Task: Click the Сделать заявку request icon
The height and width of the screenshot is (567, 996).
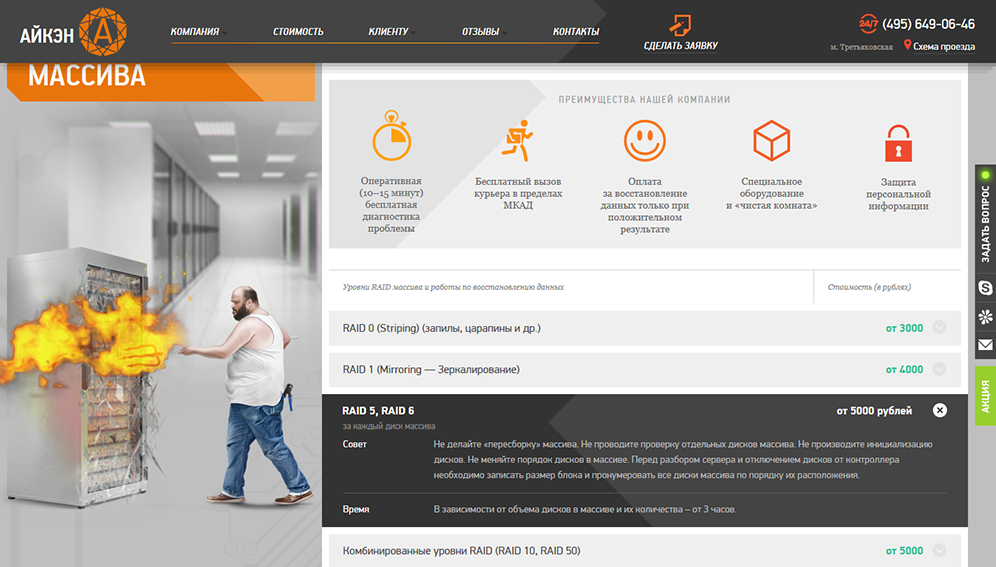Action: pyautogui.click(x=680, y=24)
